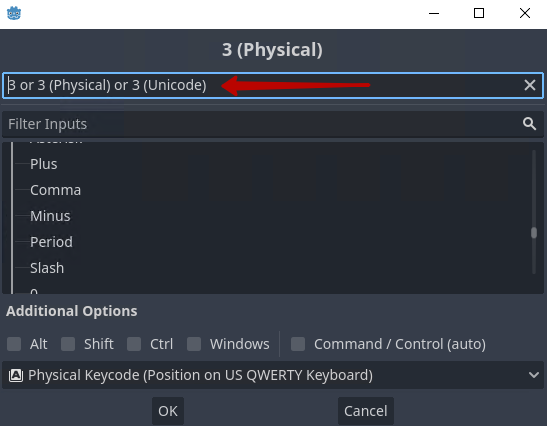Click the input list vertical scrollbar handle

click(x=534, y=233)
